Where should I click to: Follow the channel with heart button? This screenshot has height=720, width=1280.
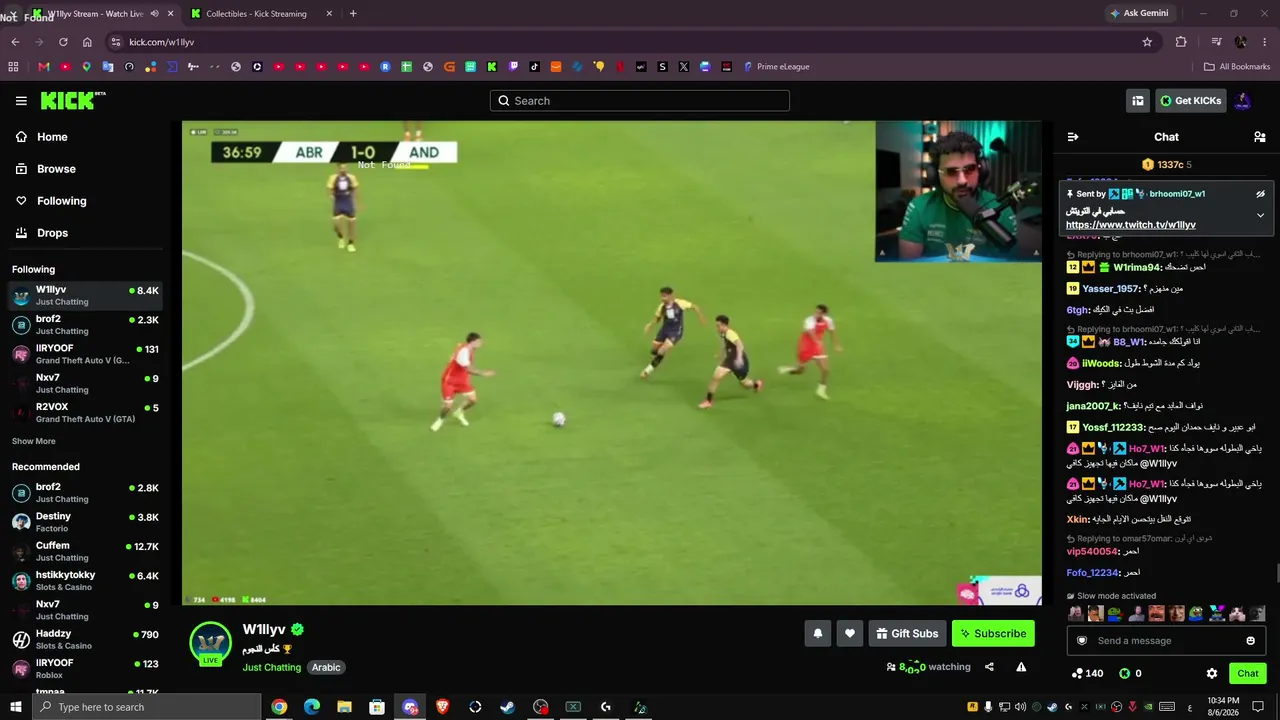pyautogui.click(x=850, y=633)
